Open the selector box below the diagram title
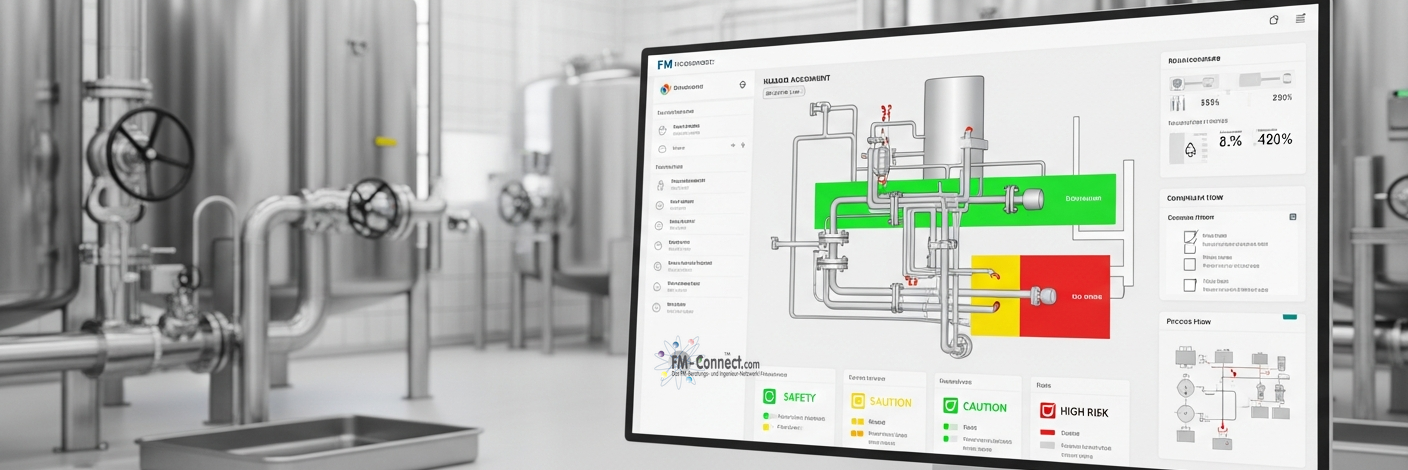This screenshot has height=470, width=1408. click(784, 92)
